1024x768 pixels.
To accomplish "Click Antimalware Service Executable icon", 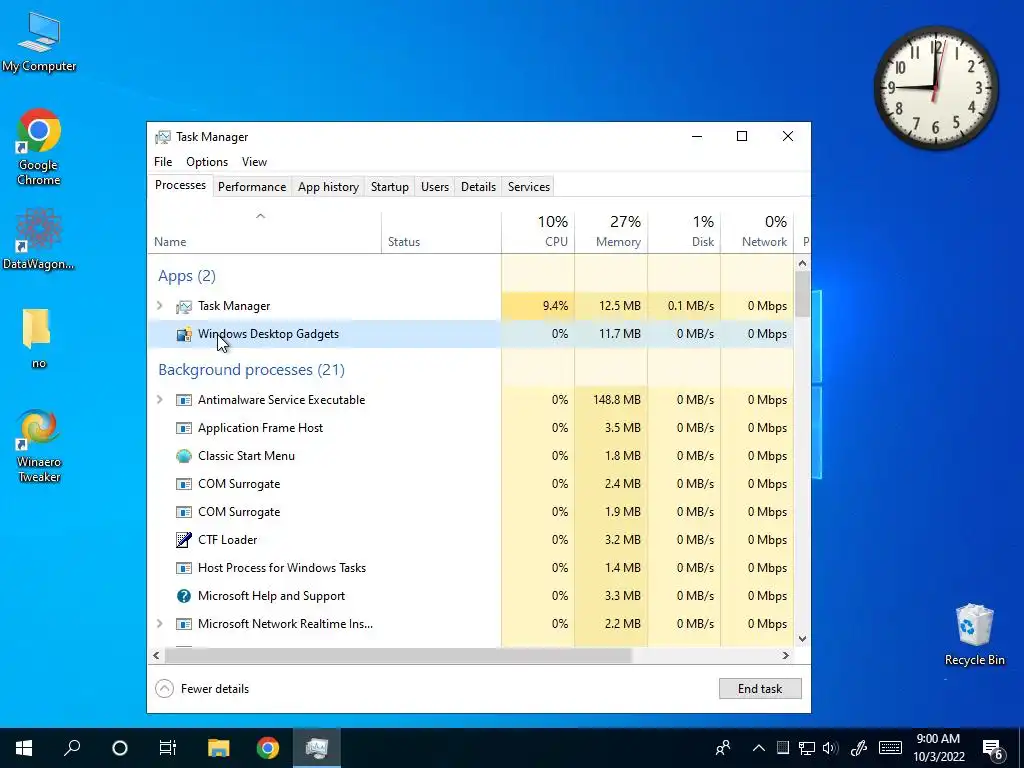I will pyautogui.click(x=184, y=400).
